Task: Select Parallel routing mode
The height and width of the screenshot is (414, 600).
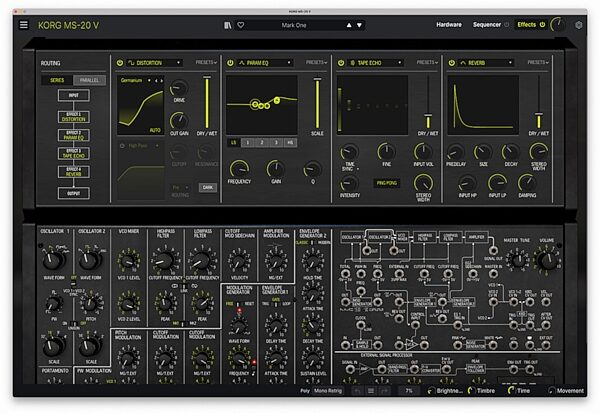Action: coord(89,80)
